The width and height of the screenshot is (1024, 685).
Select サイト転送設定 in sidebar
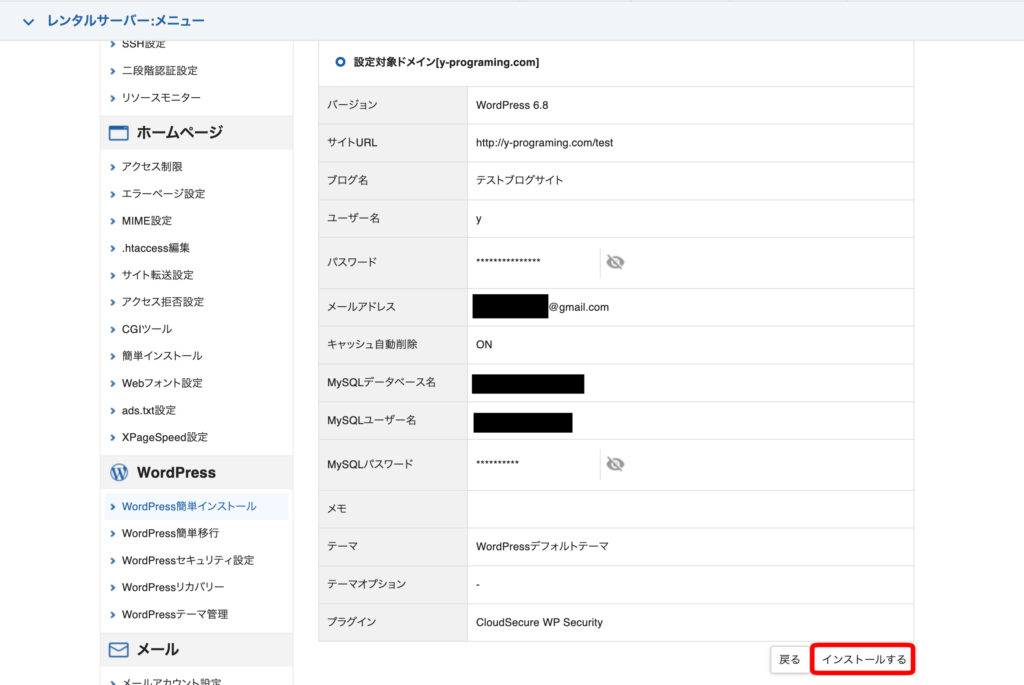pos(157,275)
